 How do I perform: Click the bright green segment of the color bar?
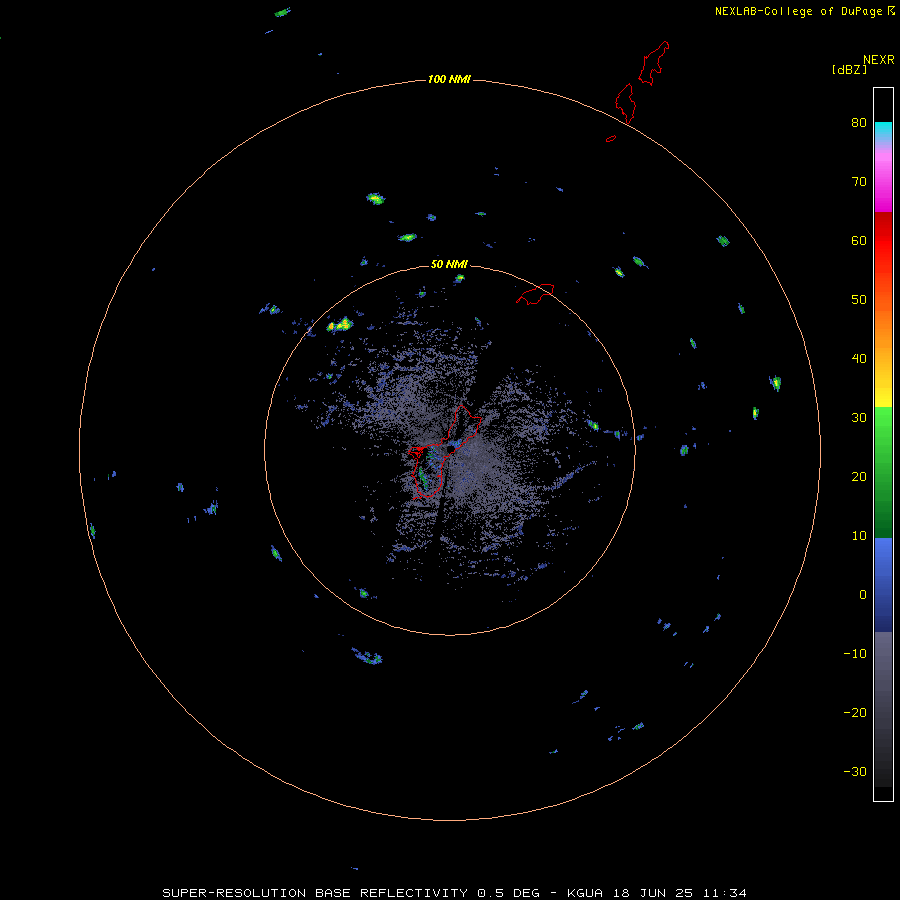883,425
